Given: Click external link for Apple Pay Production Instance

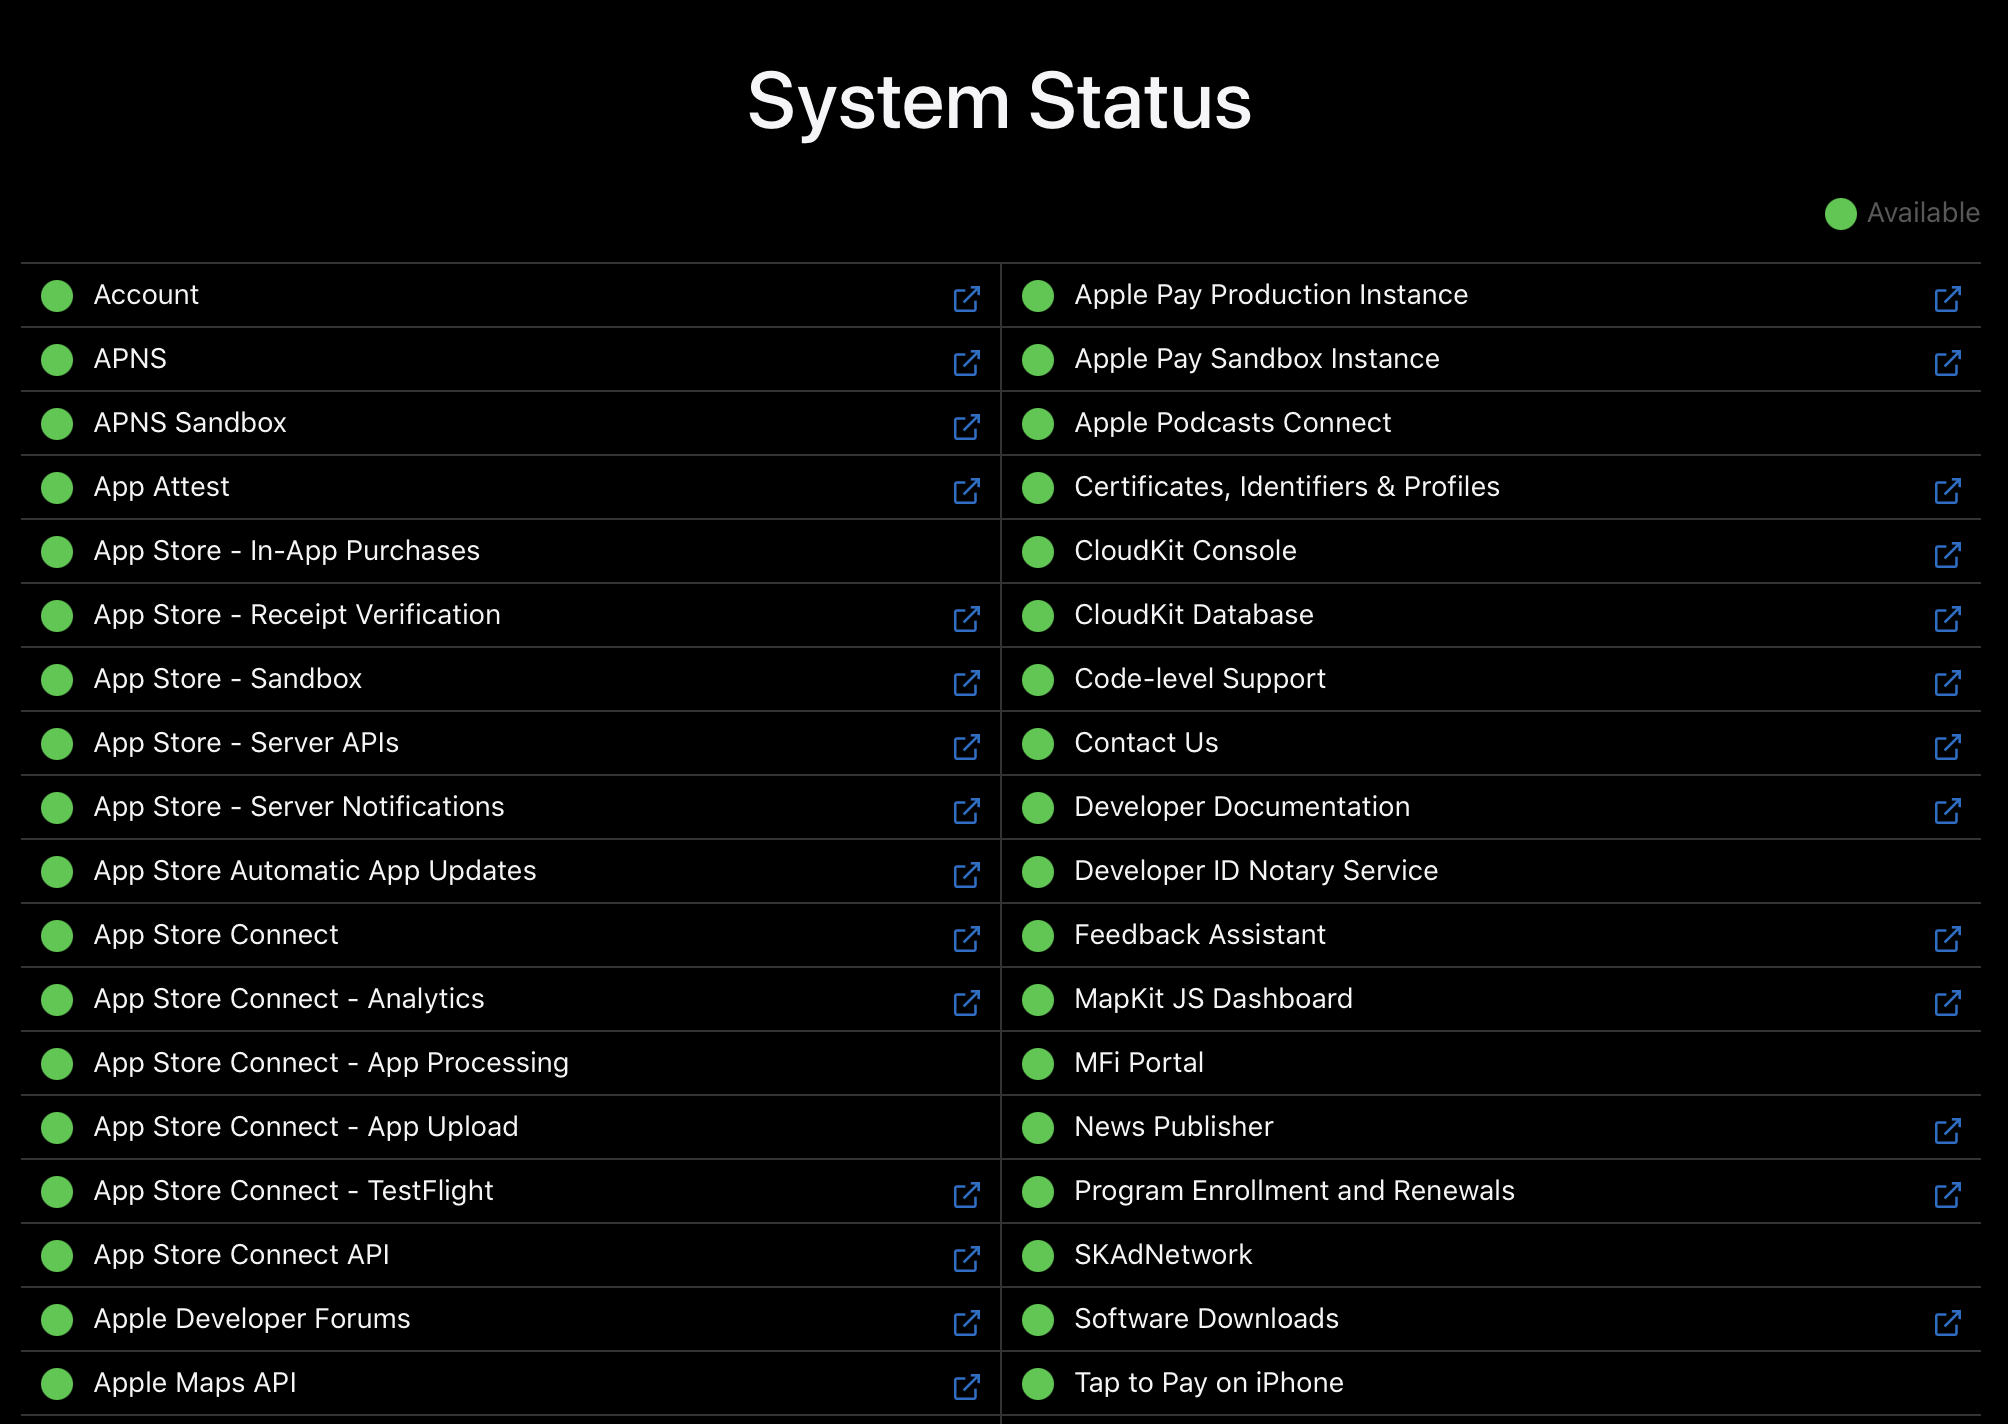Looking at the screenshot, I should (1947, 298).
